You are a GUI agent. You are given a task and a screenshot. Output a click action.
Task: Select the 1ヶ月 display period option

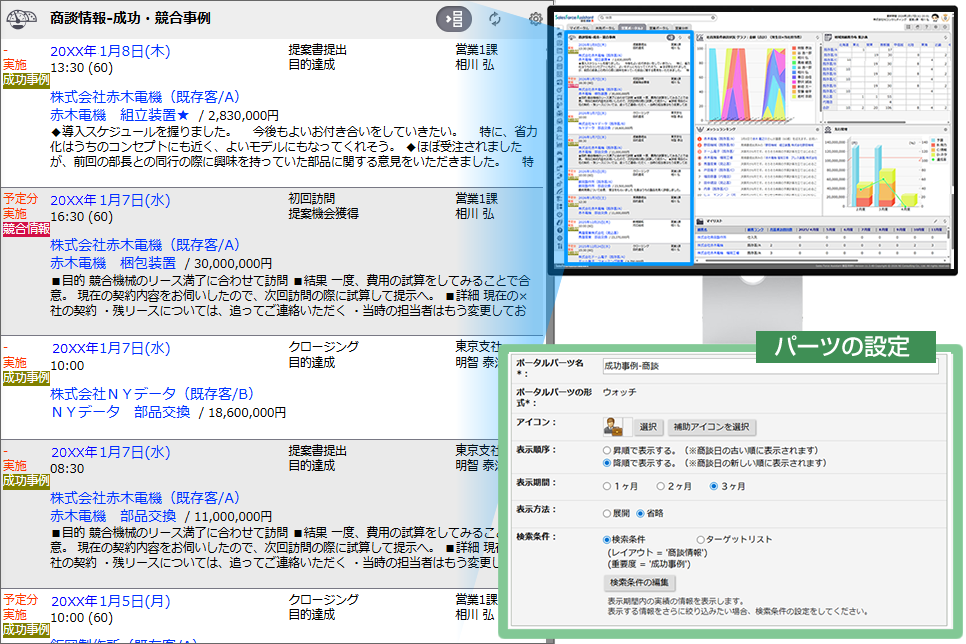(607, 486)
